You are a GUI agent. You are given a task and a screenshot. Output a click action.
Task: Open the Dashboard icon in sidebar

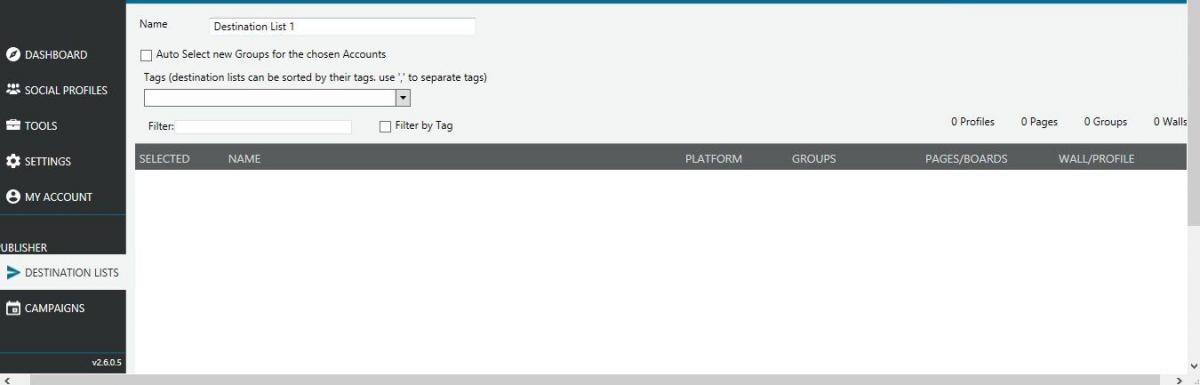click(x=12, y=55)
